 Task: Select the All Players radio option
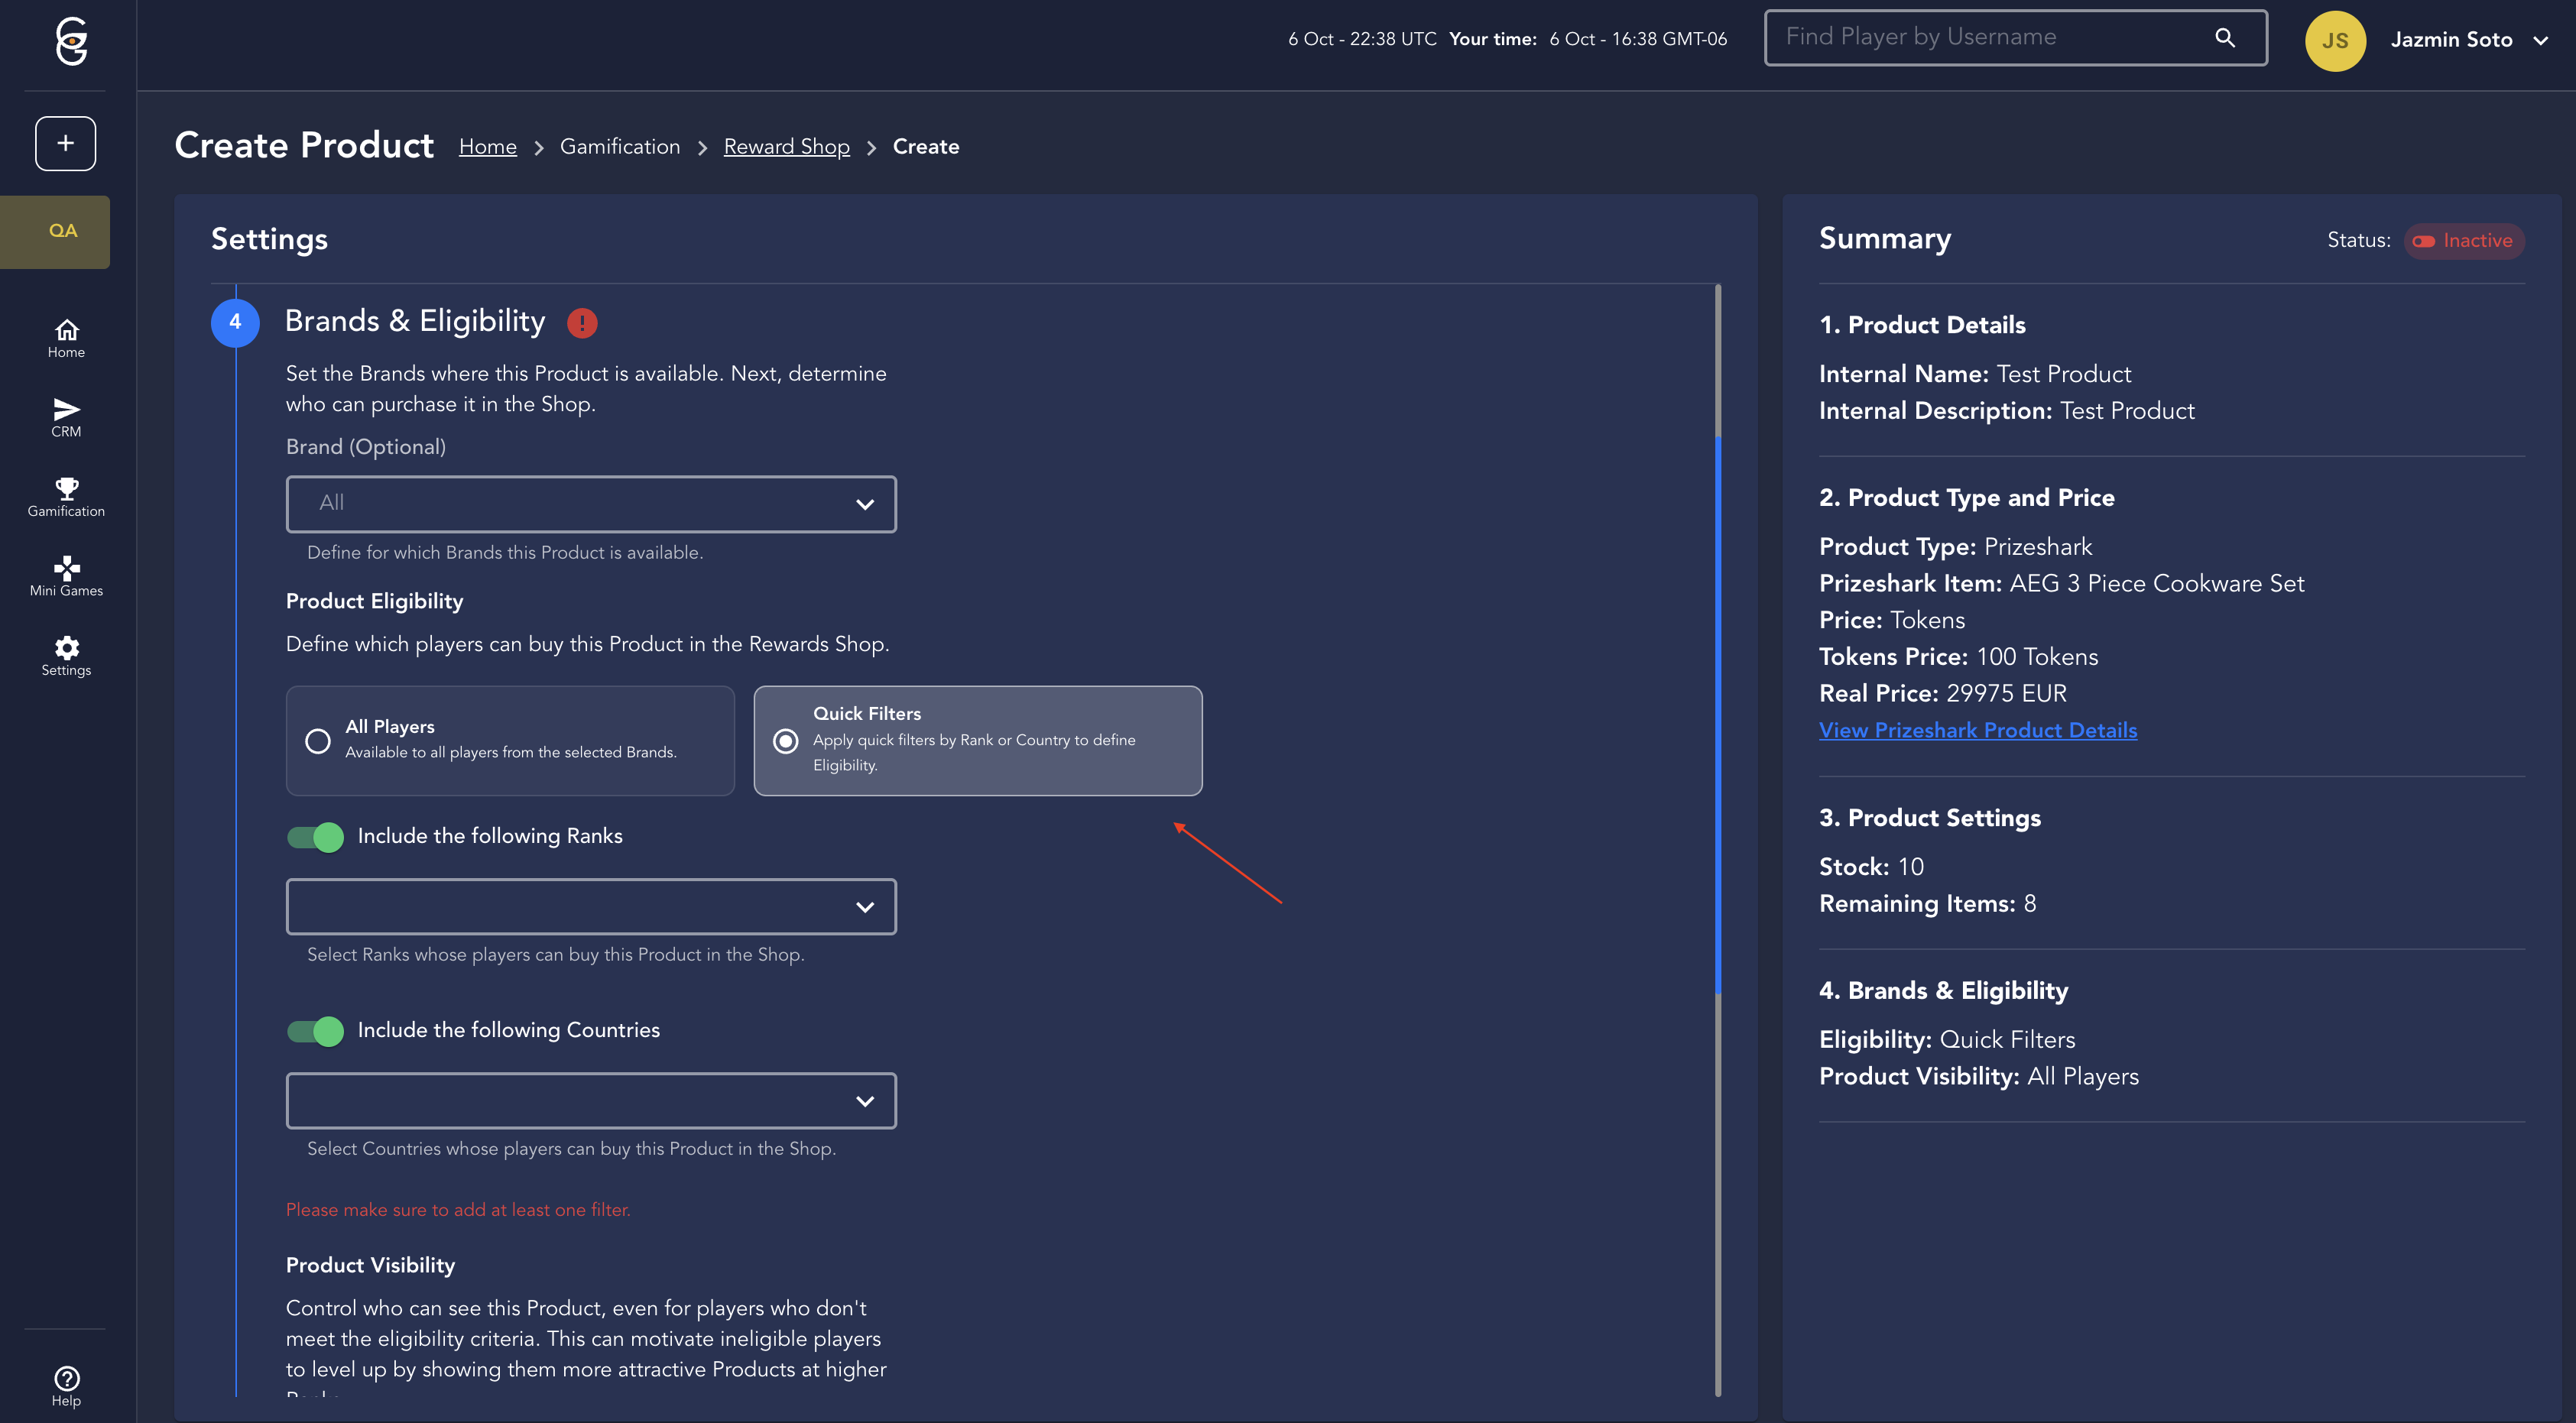point(318,741)
